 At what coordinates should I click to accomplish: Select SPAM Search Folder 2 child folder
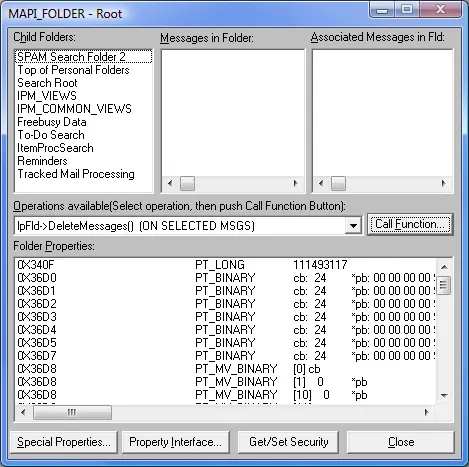(83, 57)
